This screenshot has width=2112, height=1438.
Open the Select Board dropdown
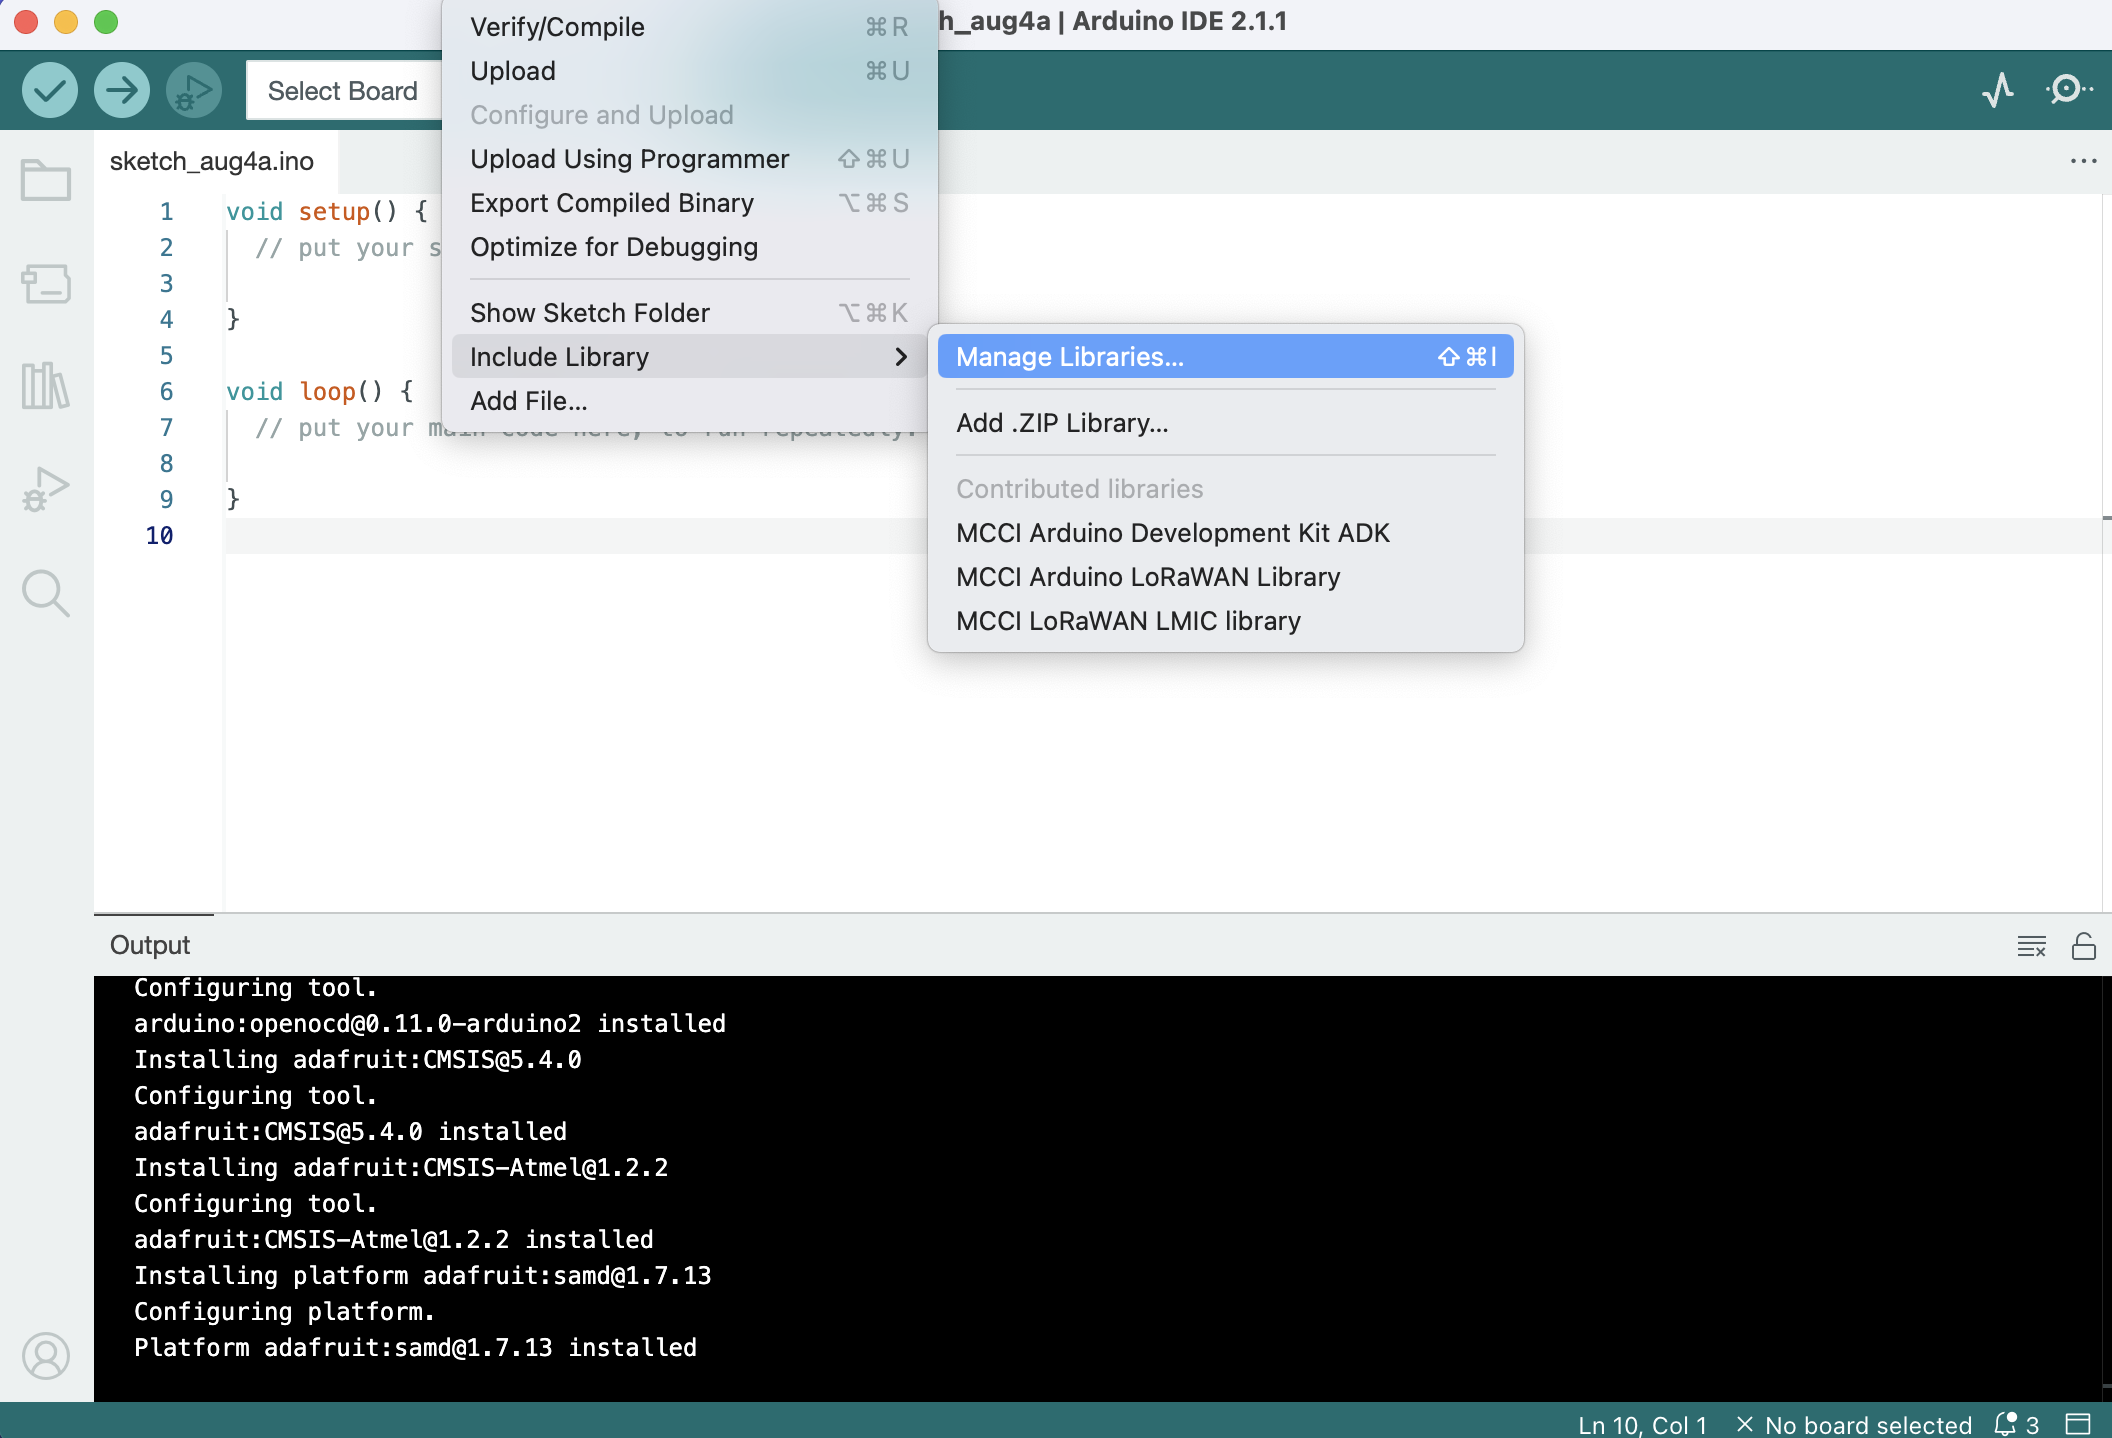[x=343, y=91]
